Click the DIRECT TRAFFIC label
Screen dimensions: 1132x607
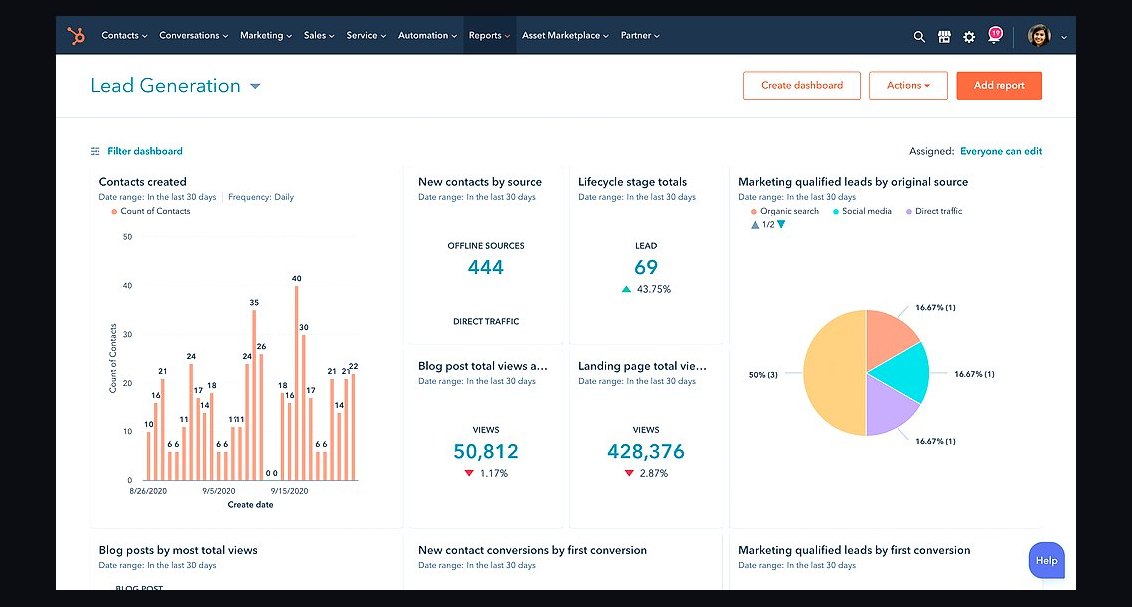[486, 321]
